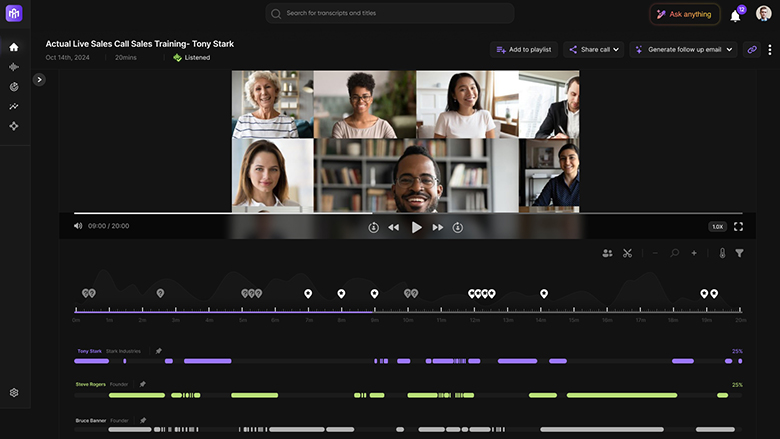Click Tony Stark's 25% talk ratio
Image resolution: width=780 pixels, height=439 pixels.
[x=737, y=351]
